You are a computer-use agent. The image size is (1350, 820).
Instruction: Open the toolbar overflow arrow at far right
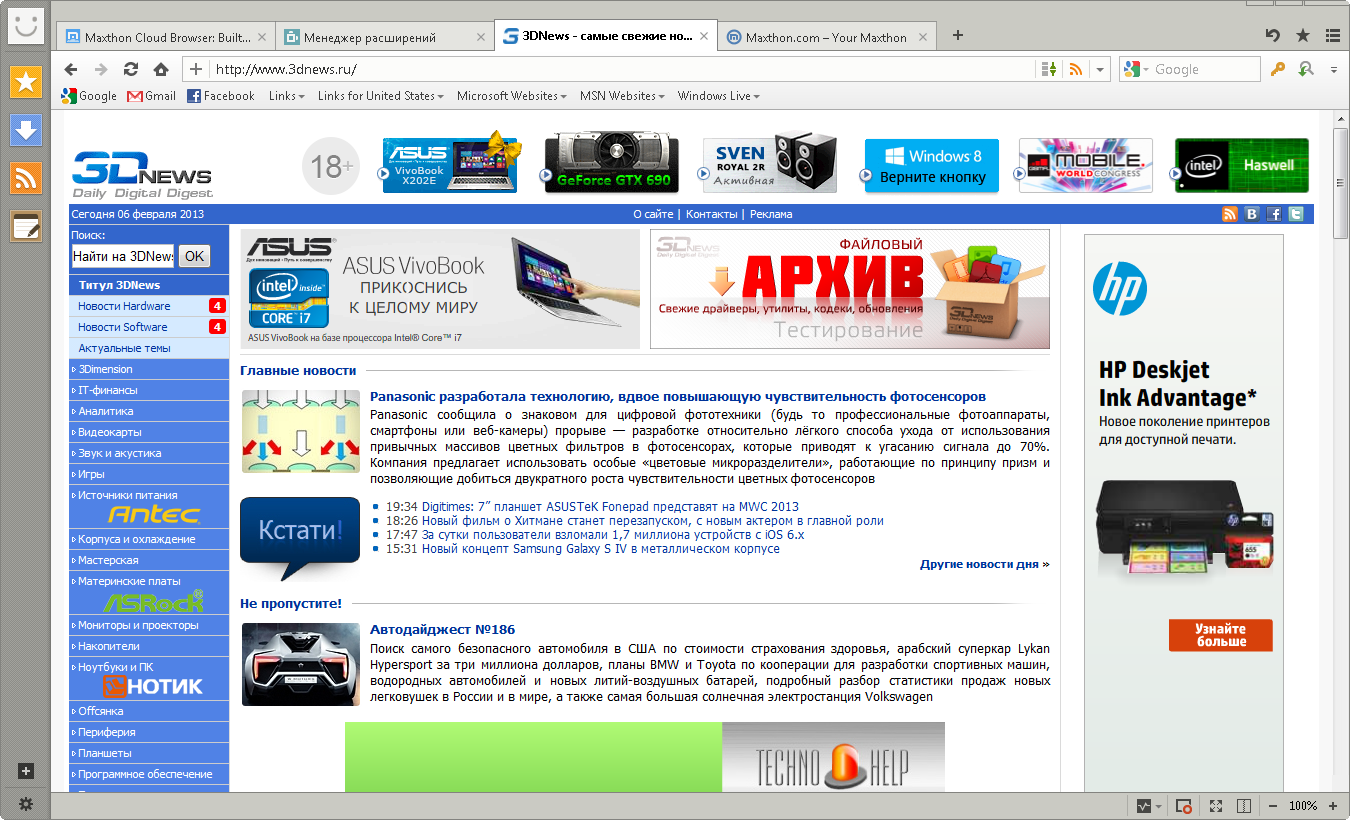pyautogui.click(x=1334, y=70)
